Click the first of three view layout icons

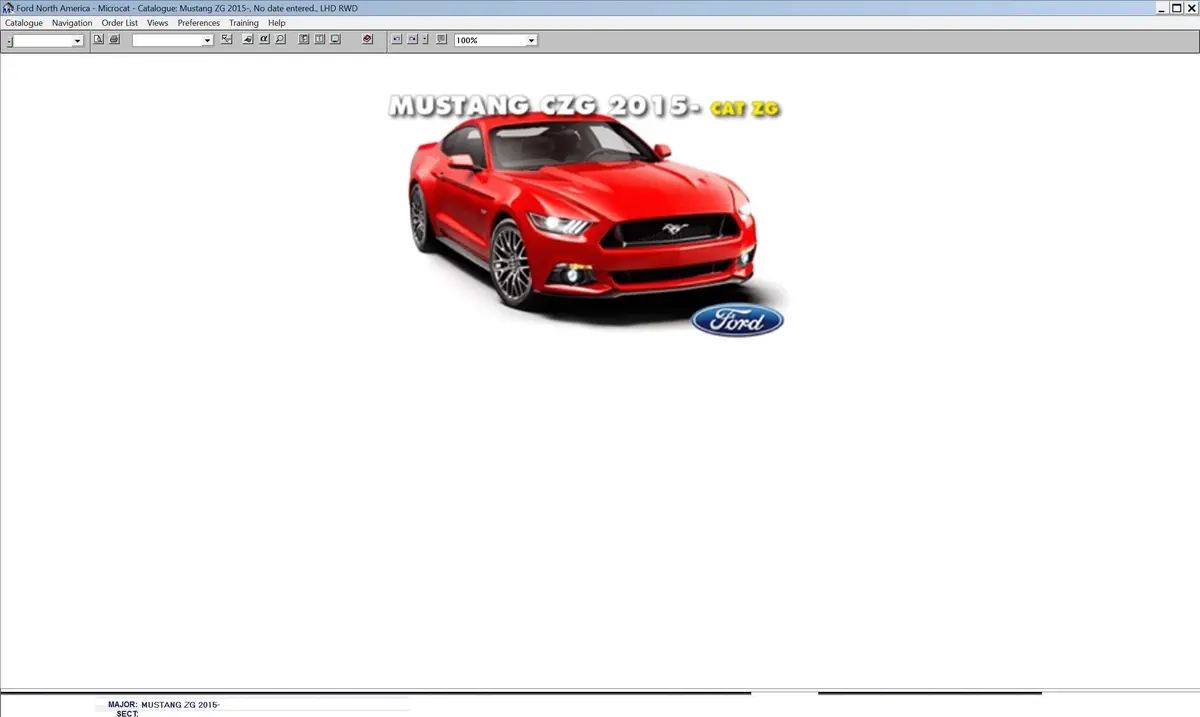click(x=304, y=40)
